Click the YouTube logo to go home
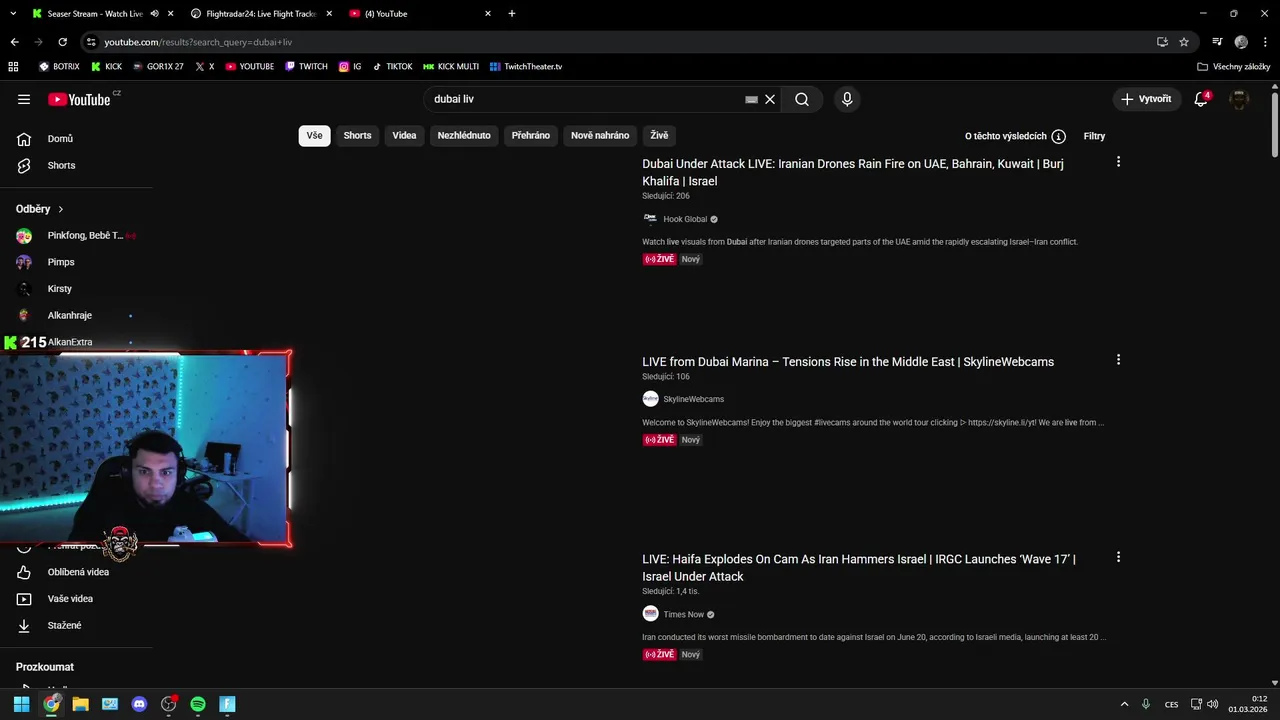Image resolution: width=1280 pixels, height=720 pixels. (x=79, y=99)
